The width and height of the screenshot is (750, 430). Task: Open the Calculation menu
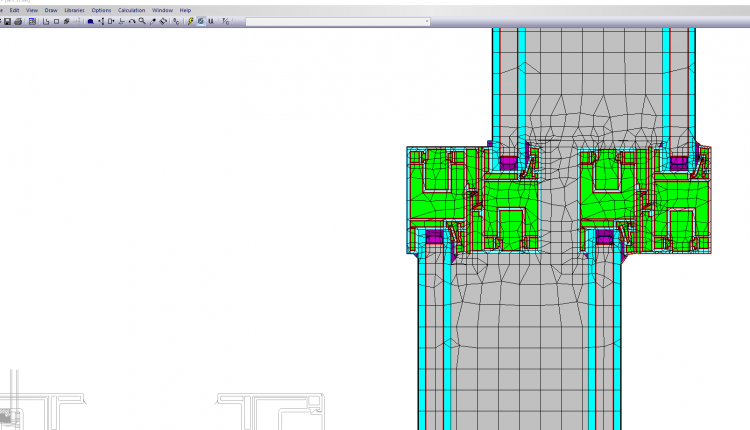click(x=131, y=10)
